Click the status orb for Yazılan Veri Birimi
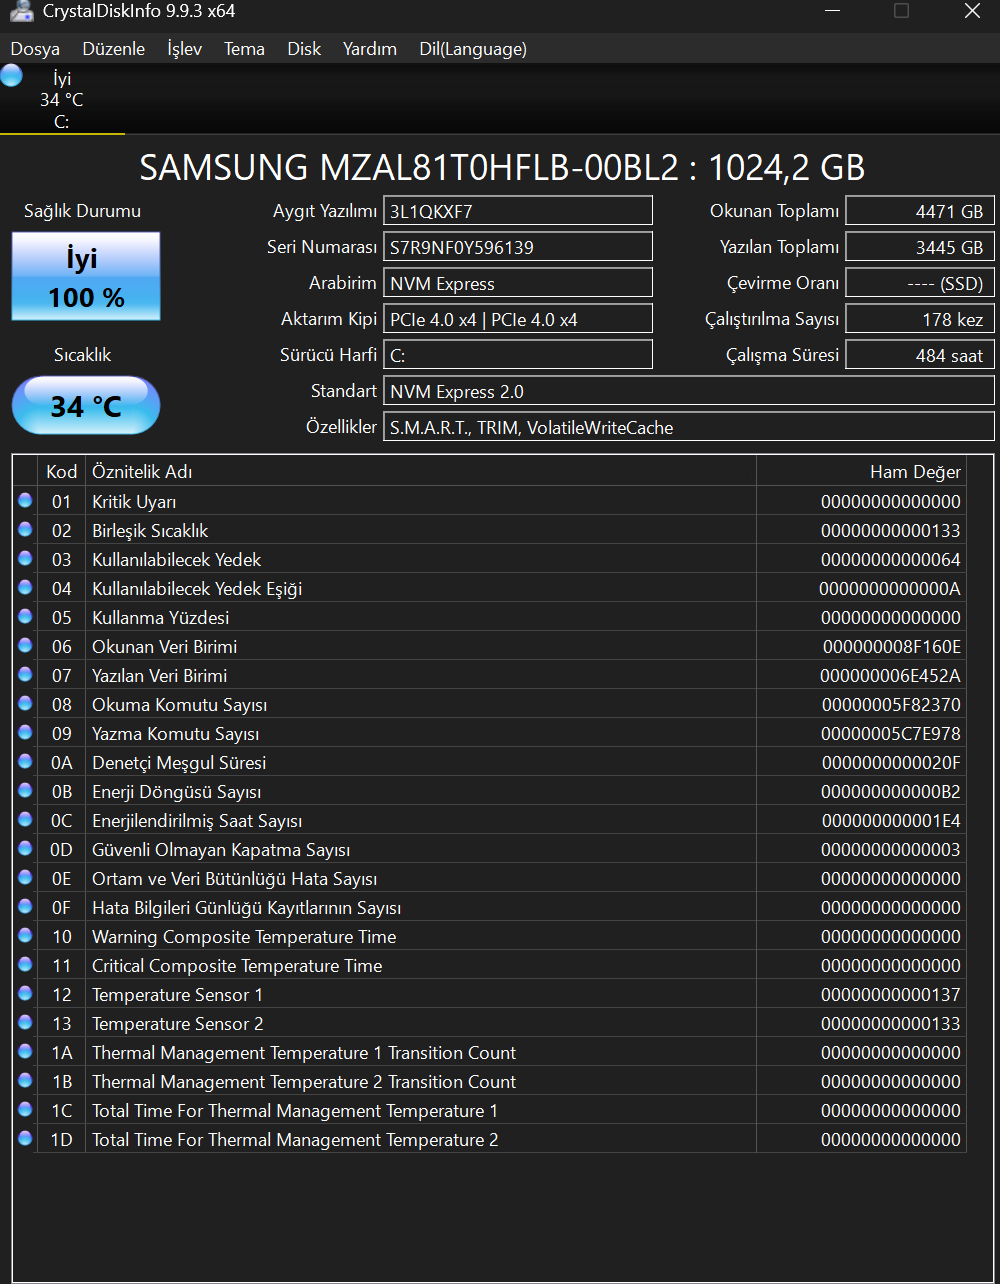1000x1284 pixels. (x=25, y=674)
